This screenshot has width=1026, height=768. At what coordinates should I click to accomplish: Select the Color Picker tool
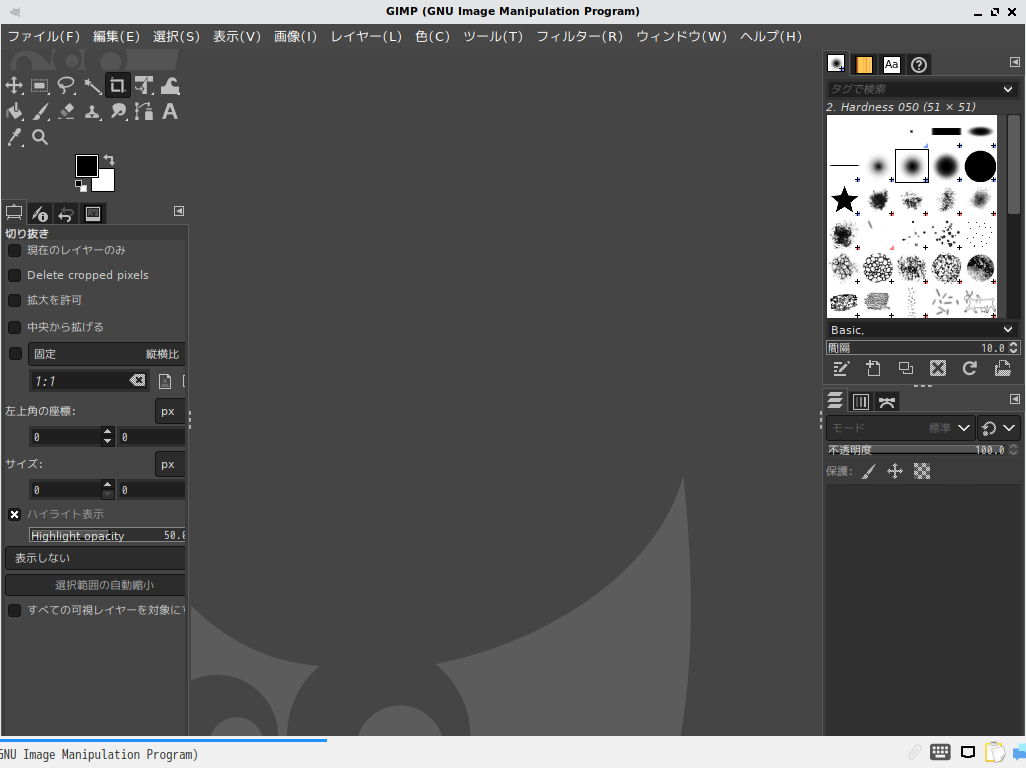[14, 137]
